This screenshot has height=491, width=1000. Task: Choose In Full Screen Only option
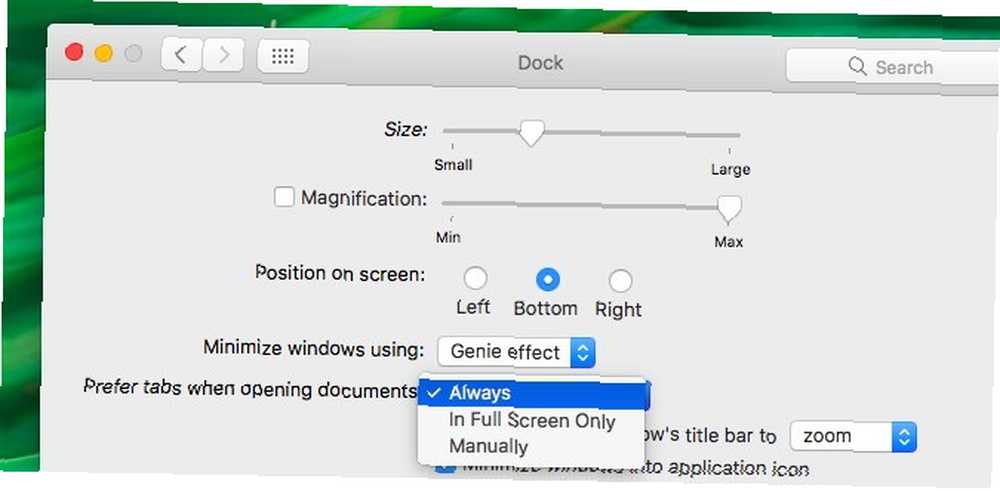click(531, 421)
